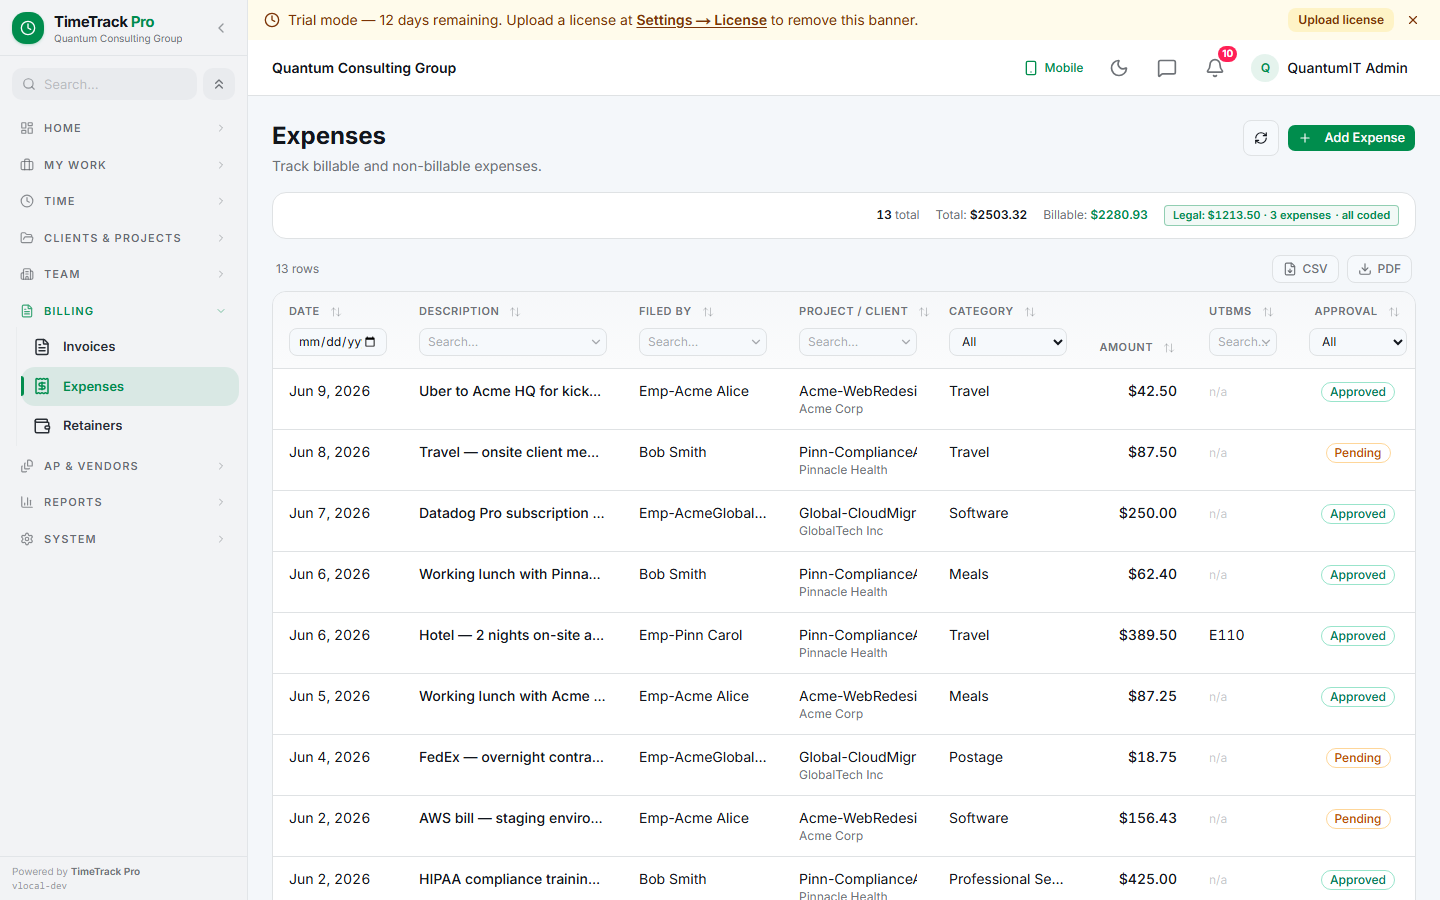Image resolution: width=1440 pixels, height=900 pixels.
Task: Open the Retainers page
Action: click(130, 426)
